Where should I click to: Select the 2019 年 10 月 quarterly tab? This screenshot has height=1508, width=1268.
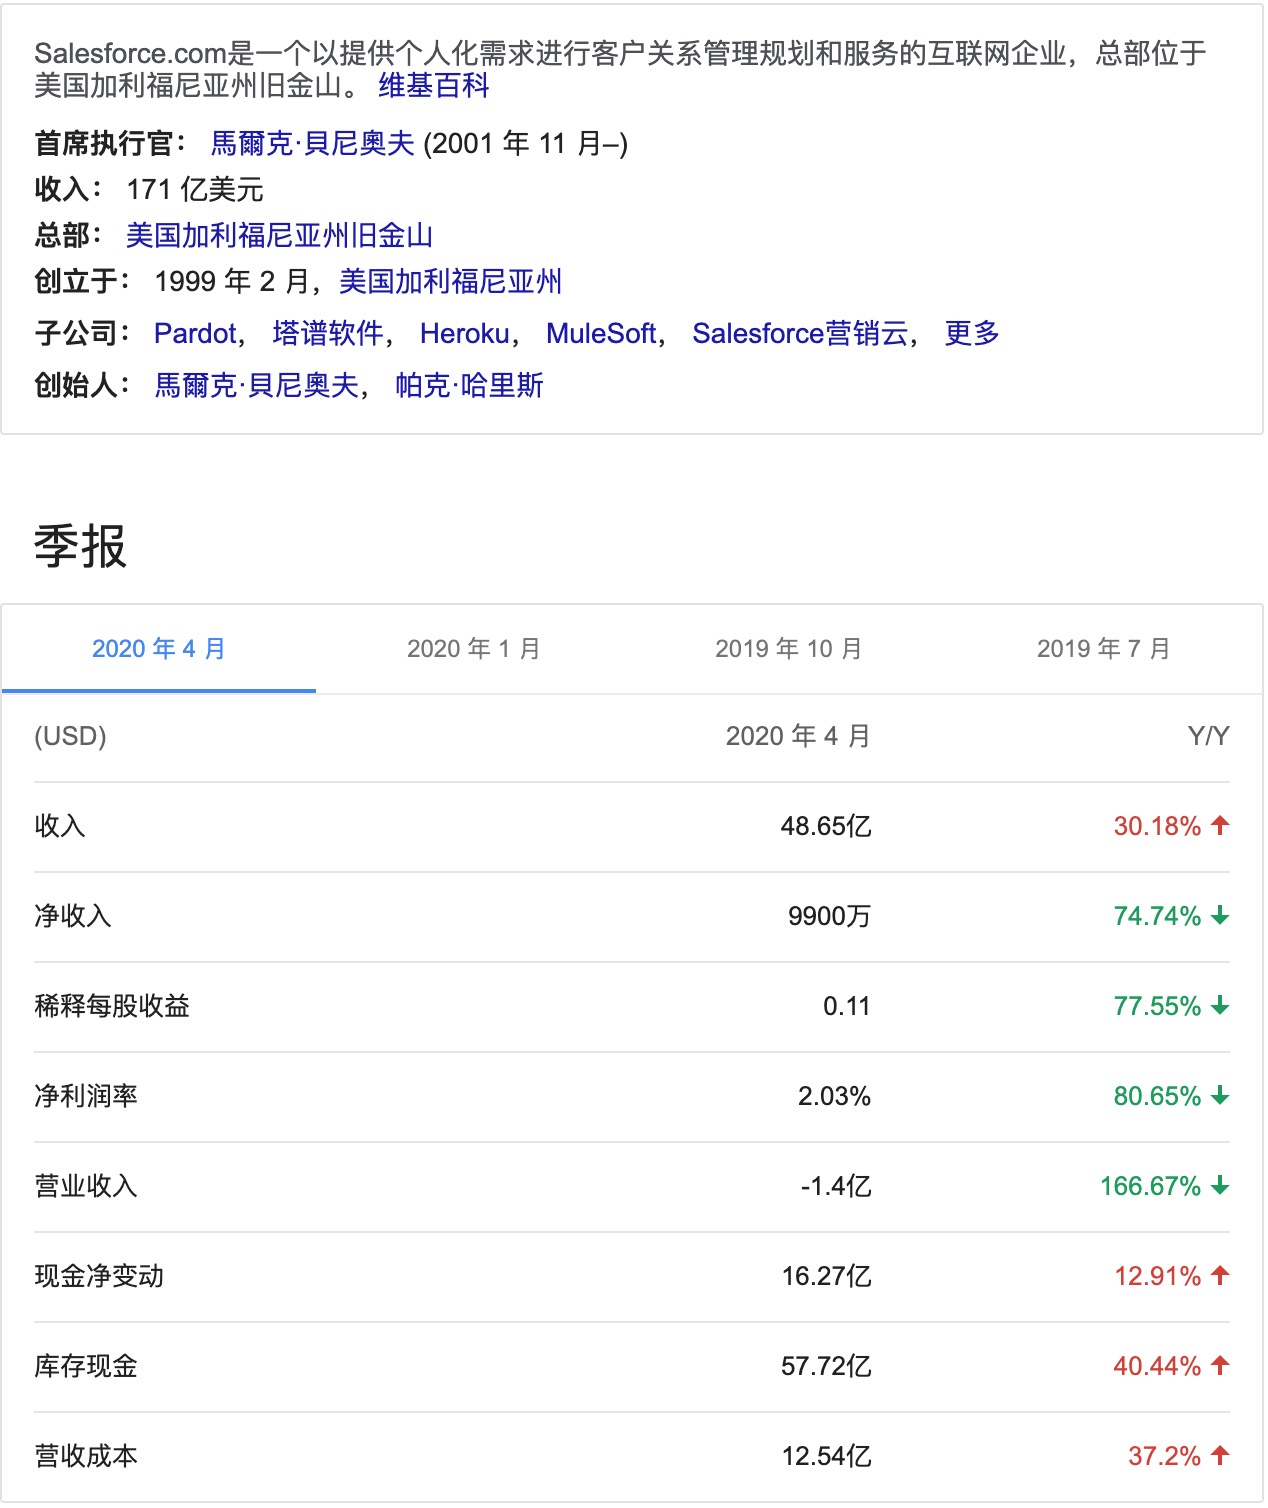(x=789, y=649)
